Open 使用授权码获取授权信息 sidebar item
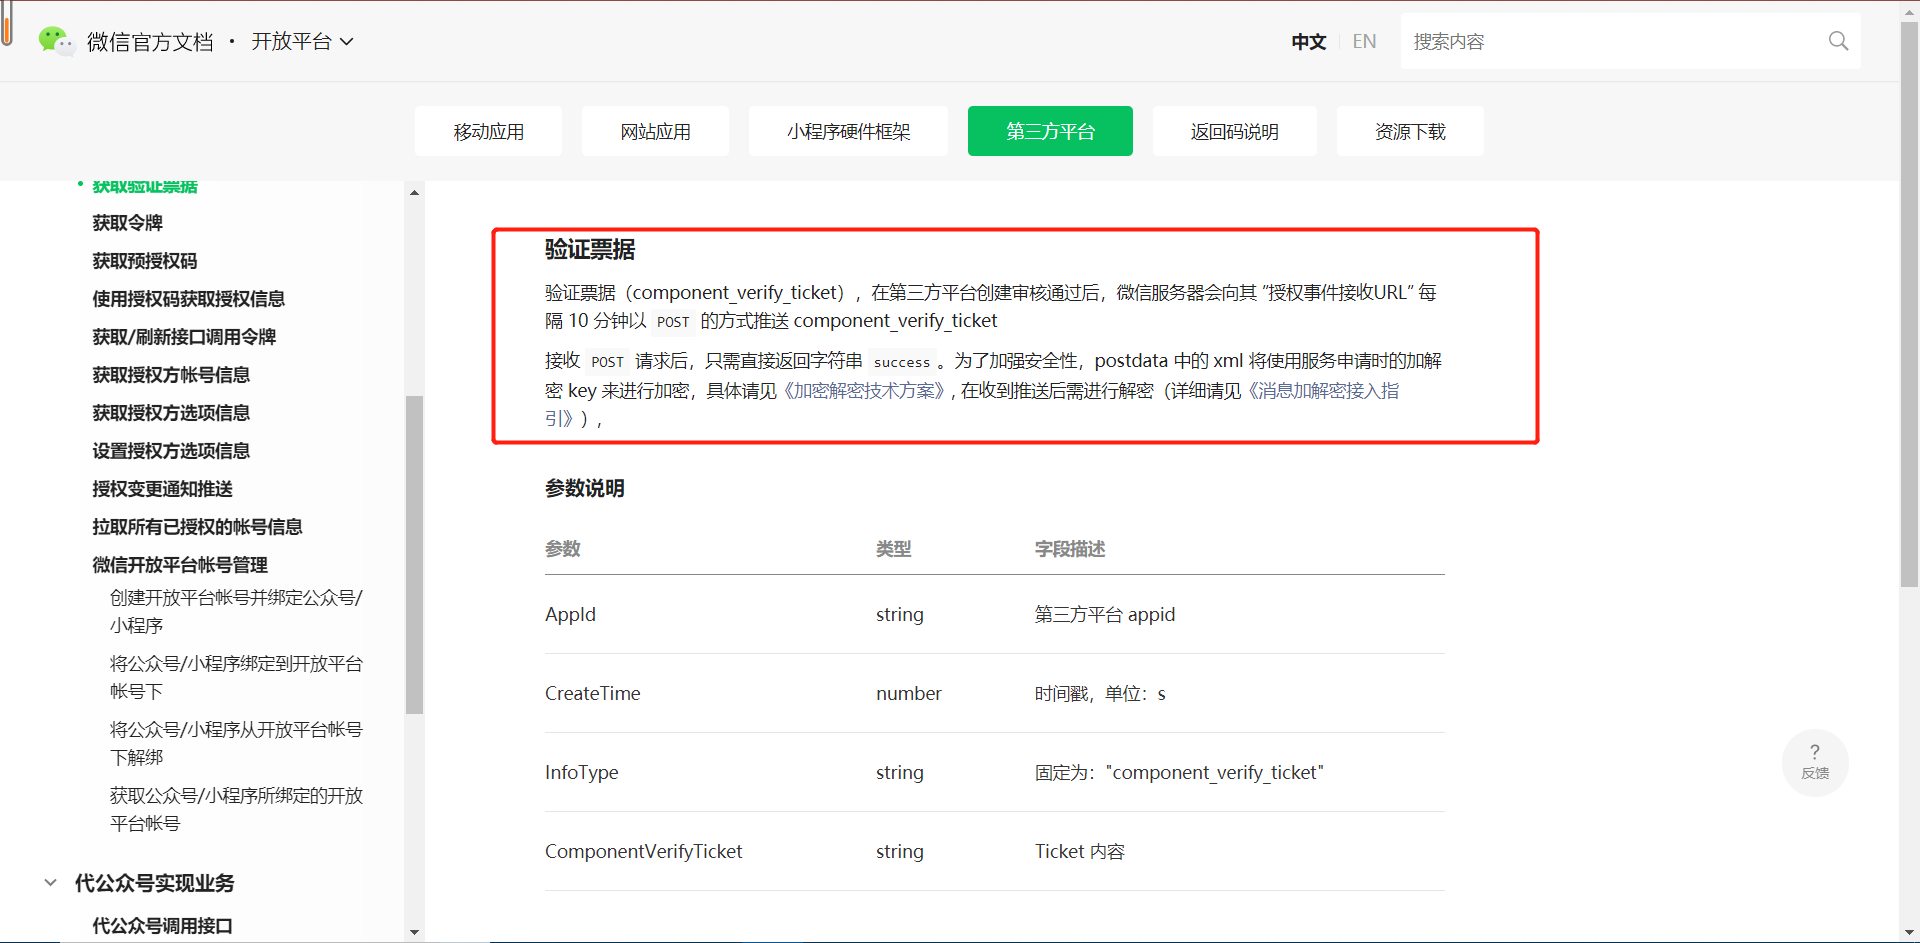The height and width of the screenshot is (943, 1920). pyautogui.click(x=189, y=299)
